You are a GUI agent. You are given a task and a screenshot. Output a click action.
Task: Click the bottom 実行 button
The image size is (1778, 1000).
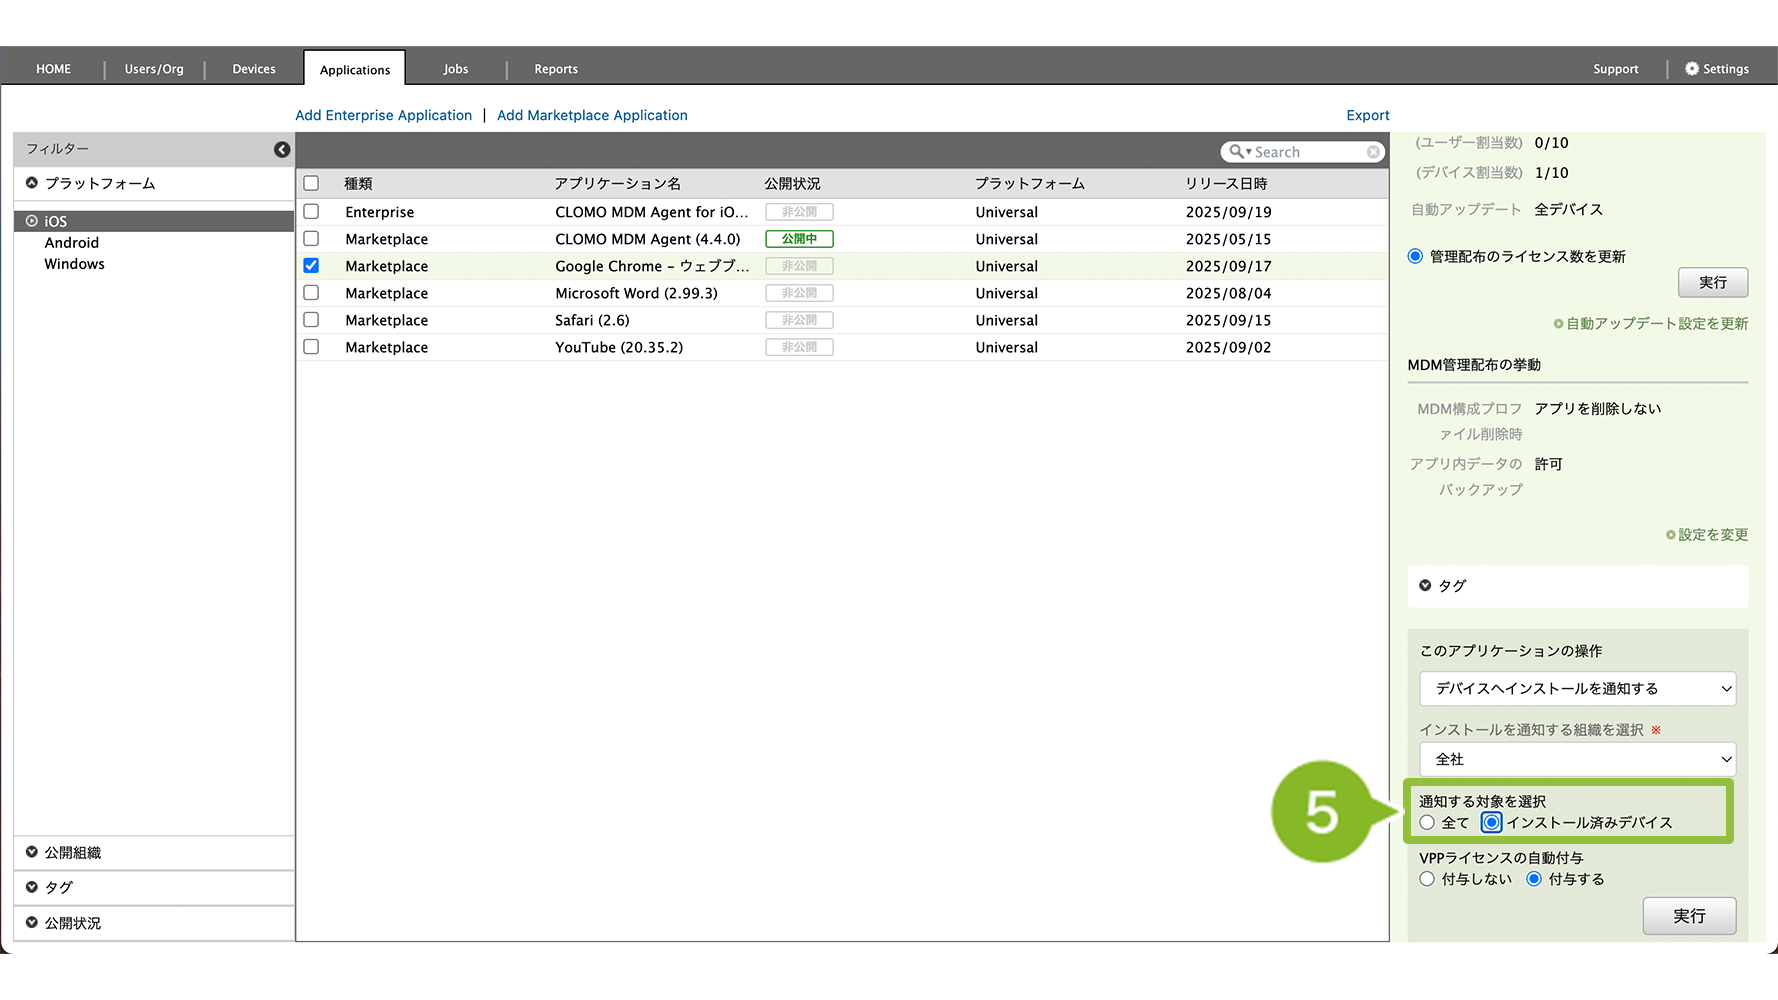tap(1689, 916)
